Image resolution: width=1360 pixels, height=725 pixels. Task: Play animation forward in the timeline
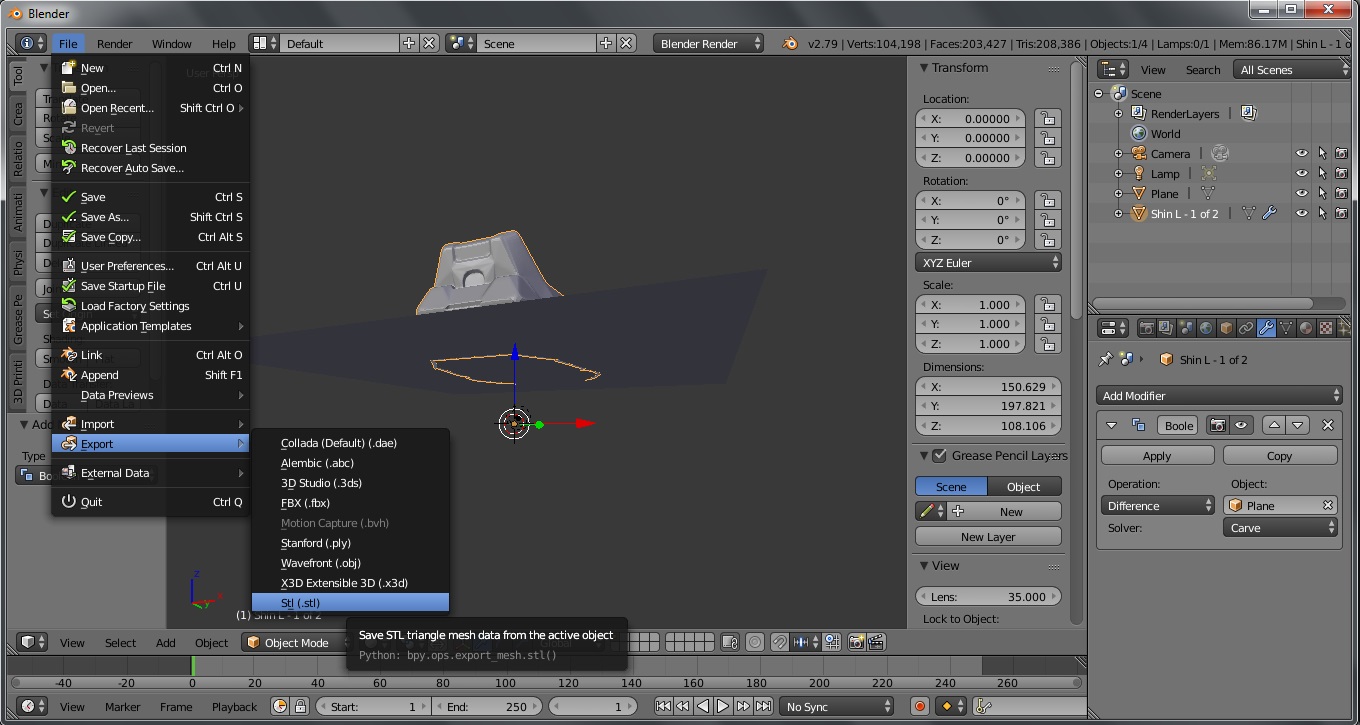pyautogui.click(x=723, y=706)
